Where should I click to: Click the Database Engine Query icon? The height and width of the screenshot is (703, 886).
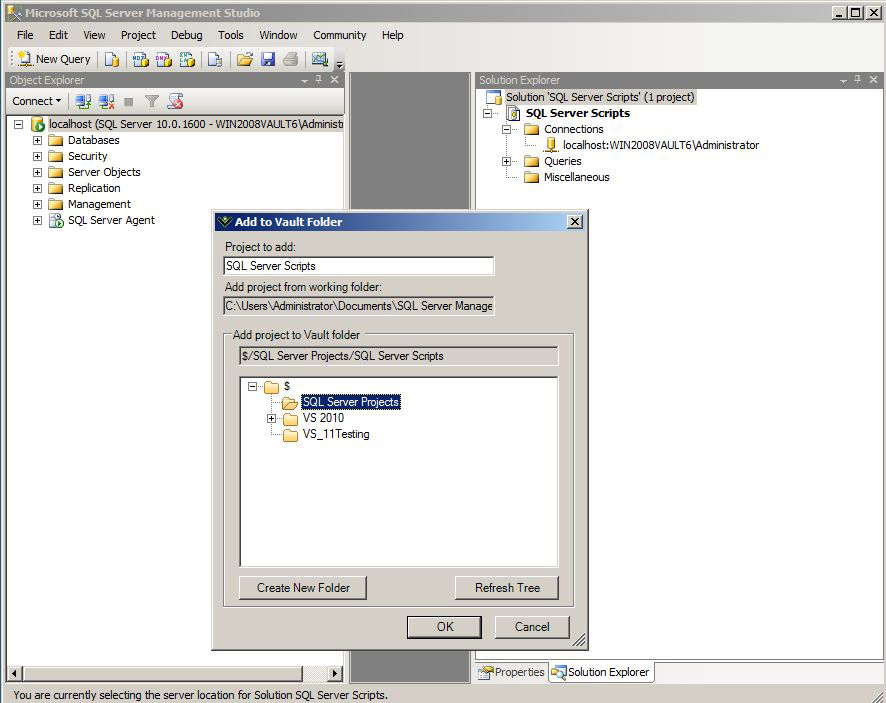click(x=112, y=59)
